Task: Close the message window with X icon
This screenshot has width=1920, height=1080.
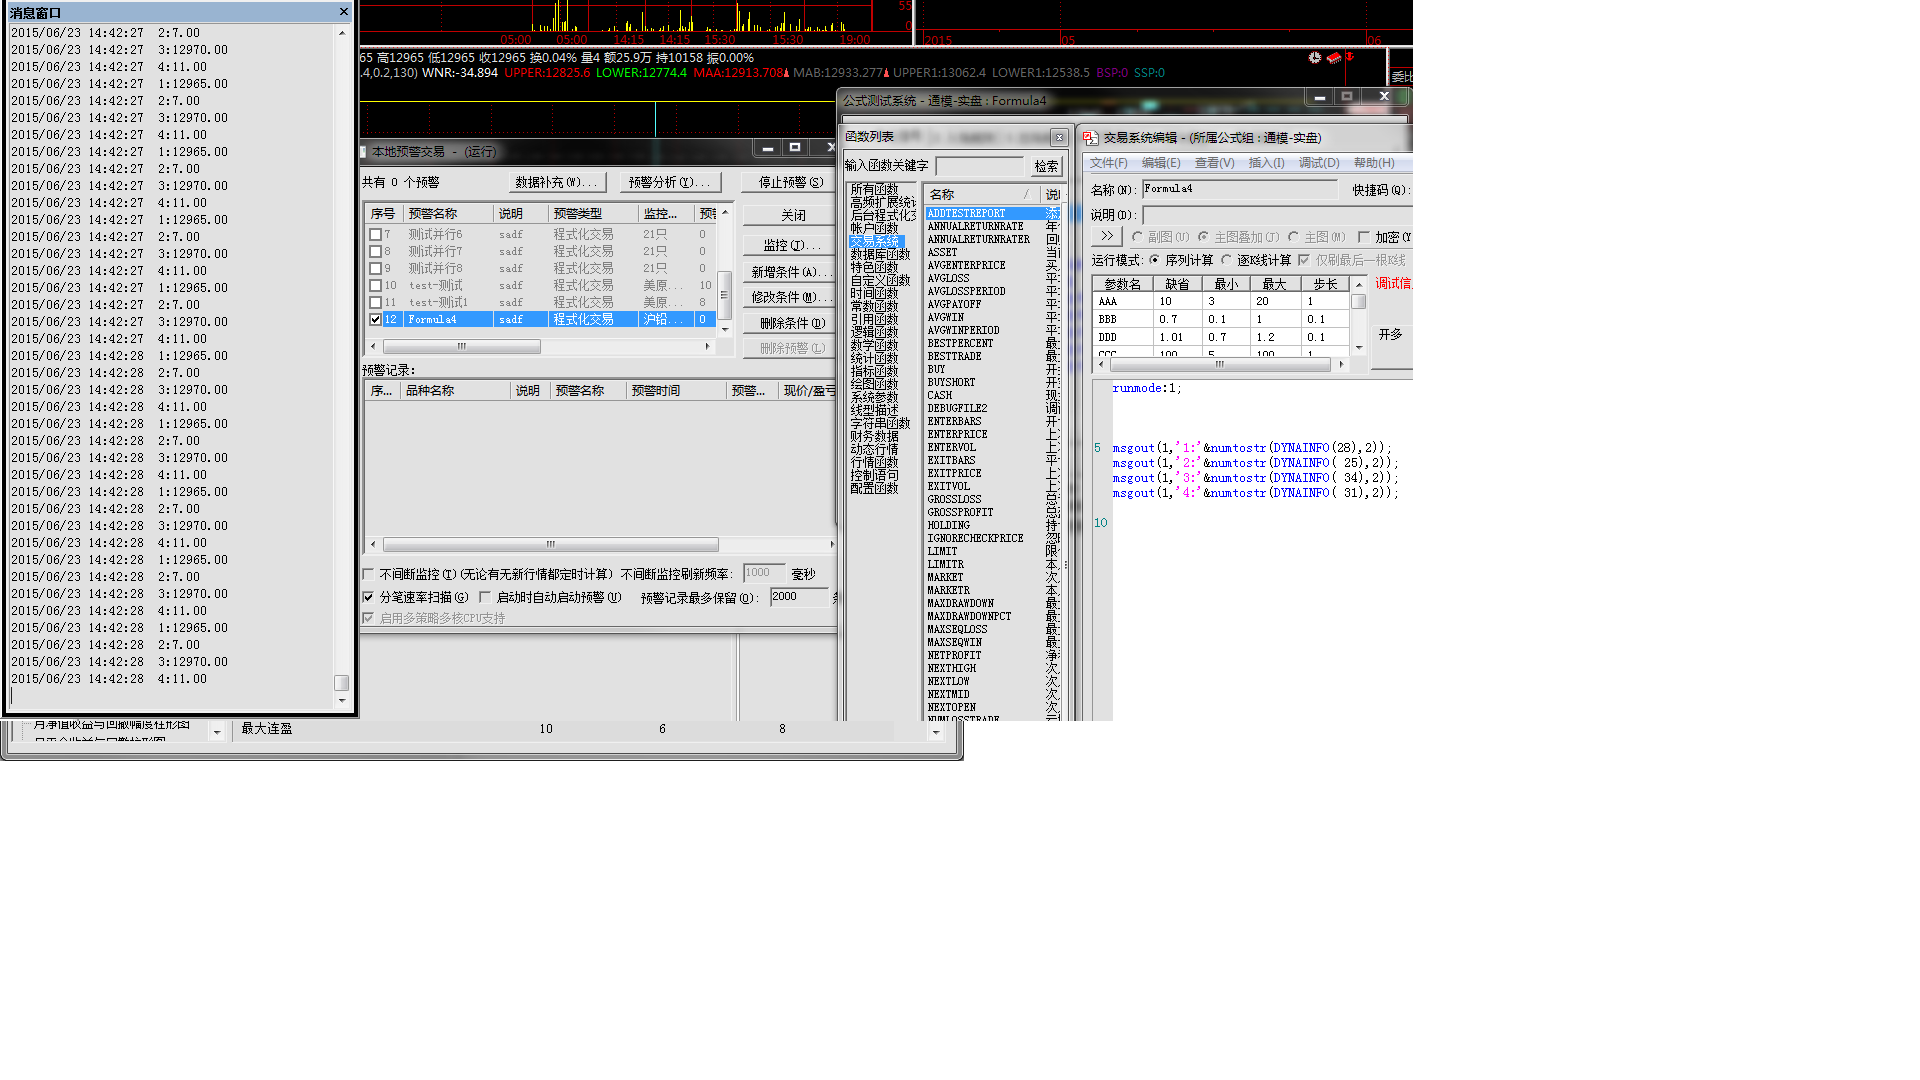Action: [343, 12]
